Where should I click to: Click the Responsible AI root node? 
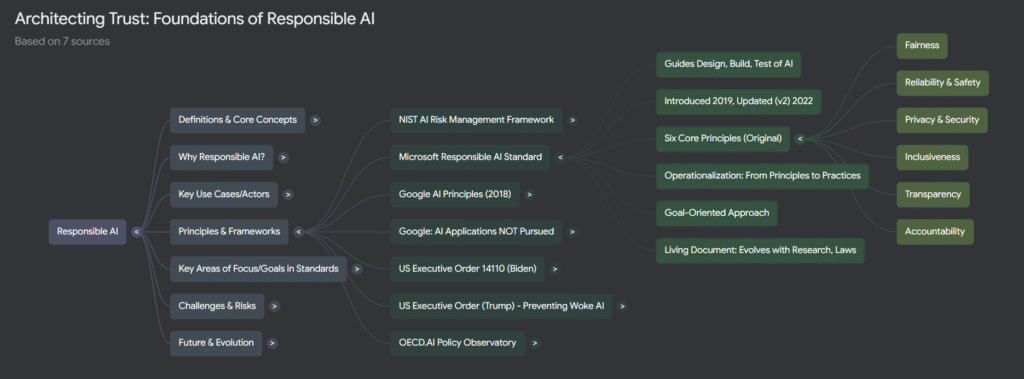[88, 232]
